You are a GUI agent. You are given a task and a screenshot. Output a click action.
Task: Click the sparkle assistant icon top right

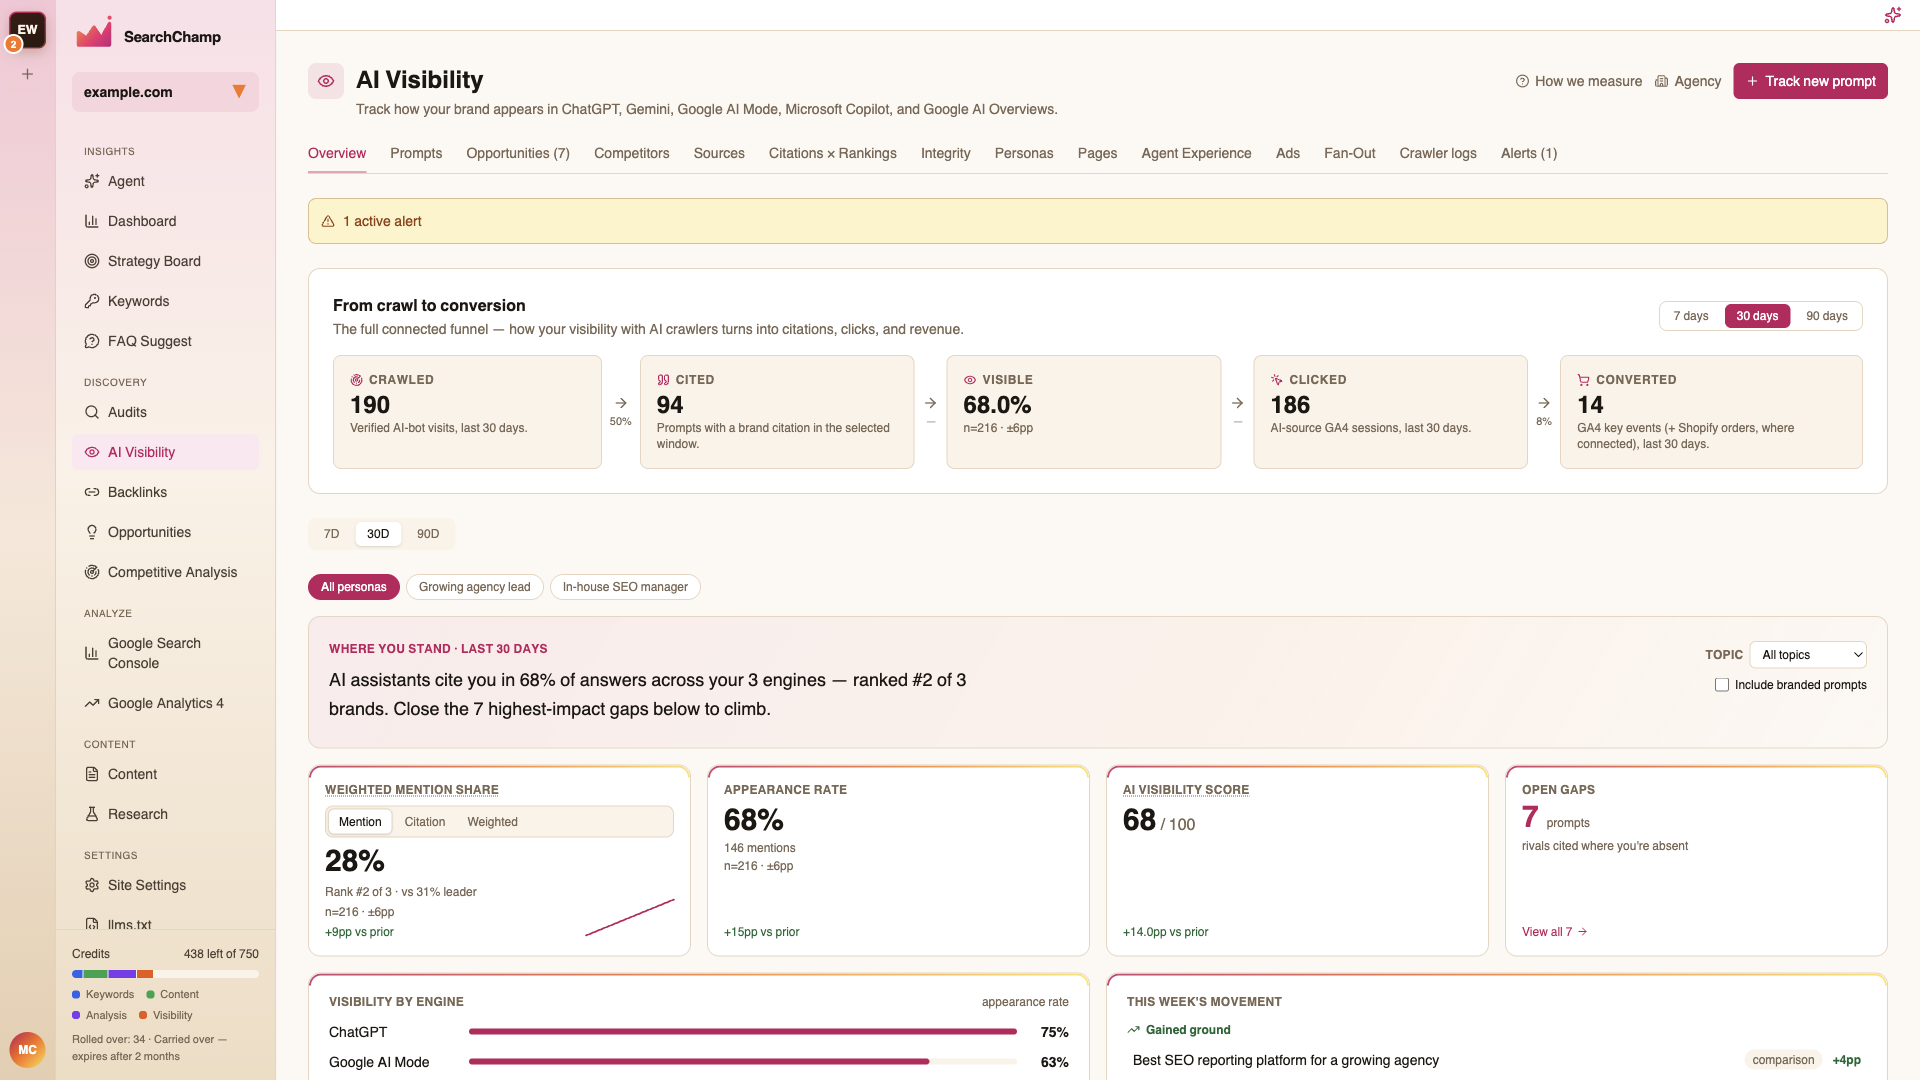[1892, 15]
